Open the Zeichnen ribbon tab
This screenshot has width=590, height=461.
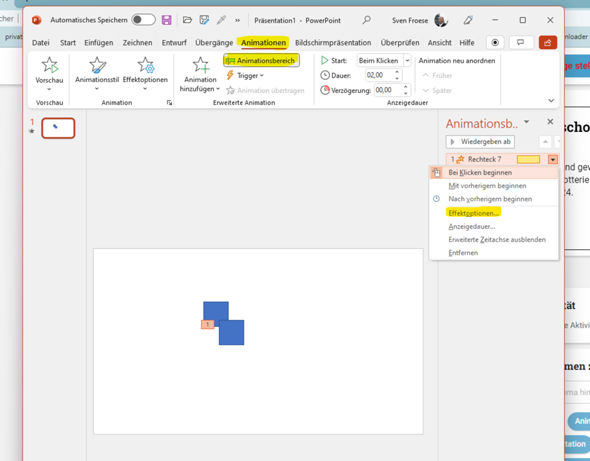coord(137,43)
